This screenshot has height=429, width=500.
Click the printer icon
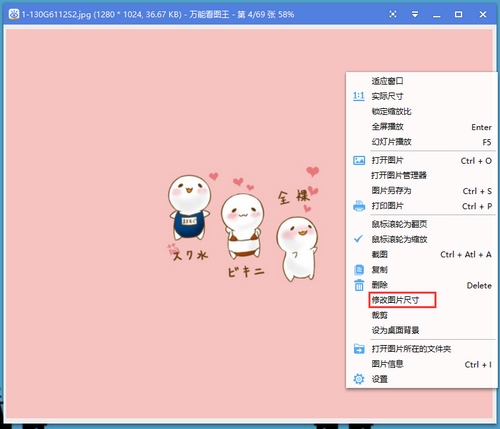point(359,206)
